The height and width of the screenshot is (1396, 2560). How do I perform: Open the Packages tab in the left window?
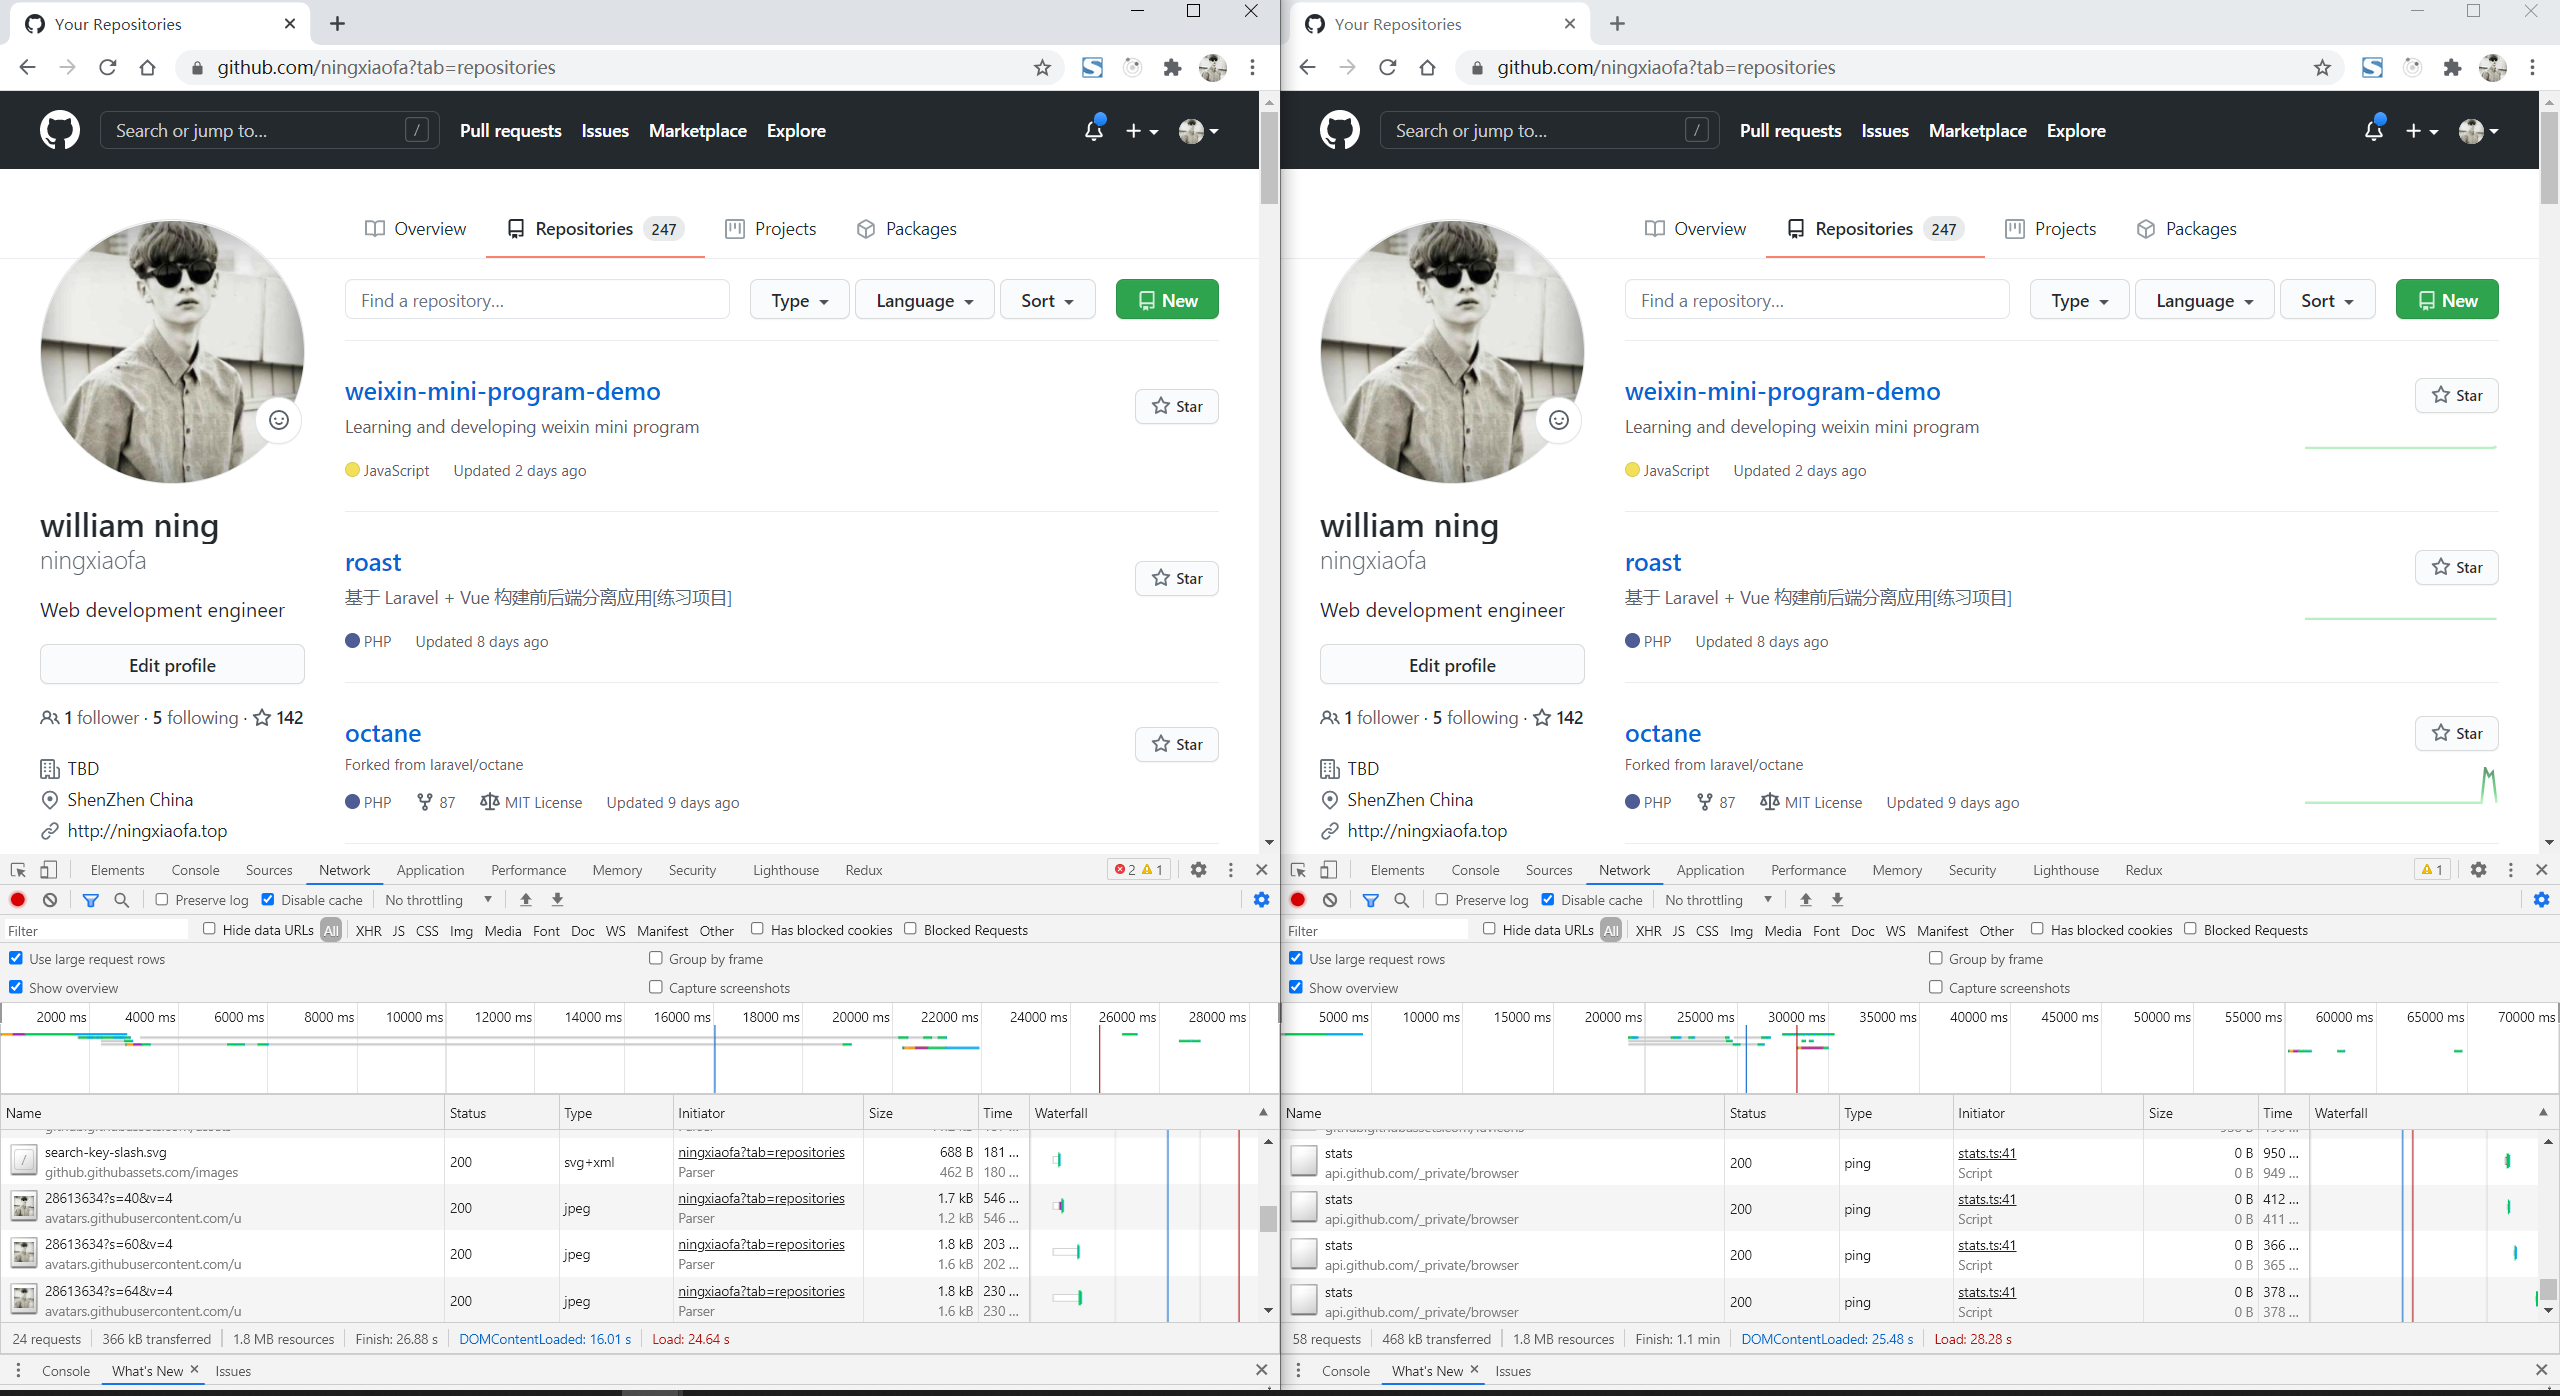point(907,229)
